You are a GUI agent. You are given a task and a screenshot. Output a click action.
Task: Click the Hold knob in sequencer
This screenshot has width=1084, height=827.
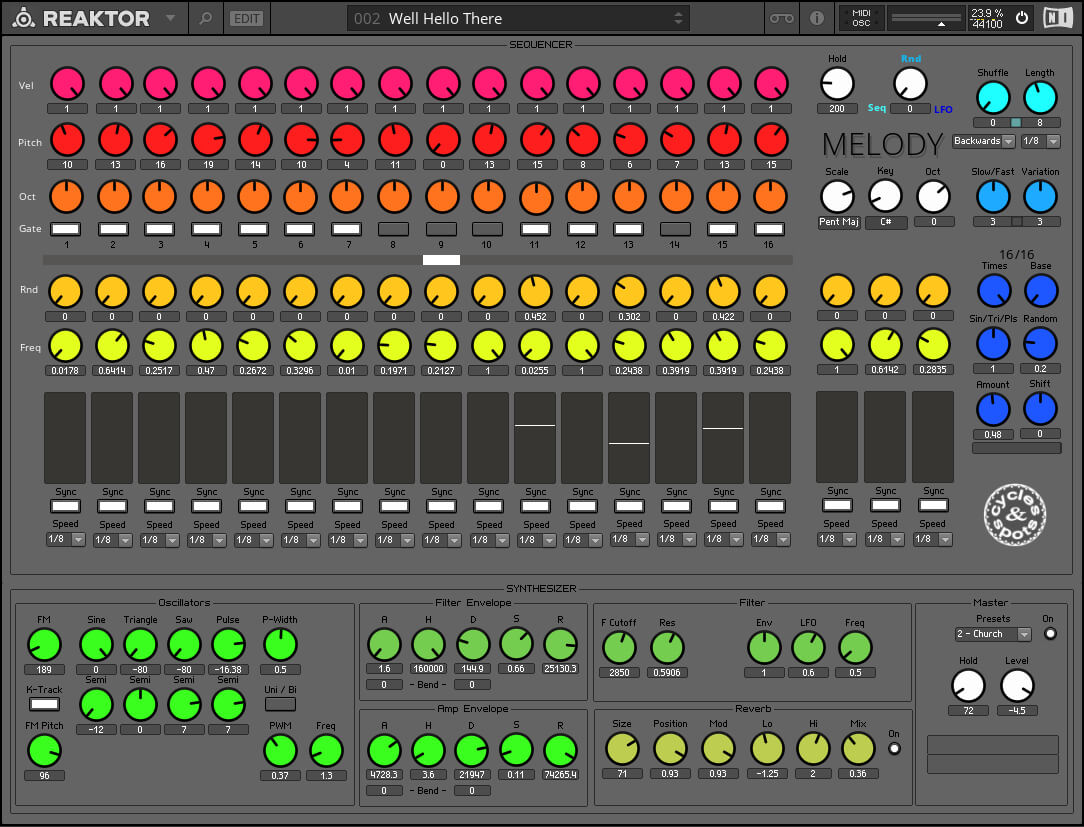pyautogui.click(x=837, y=84)
